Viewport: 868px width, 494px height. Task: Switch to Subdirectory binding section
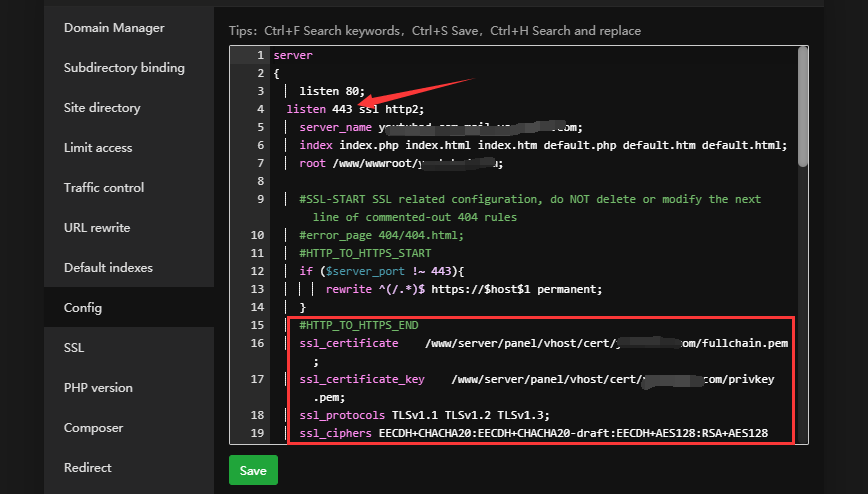click(x=124, y=68)
